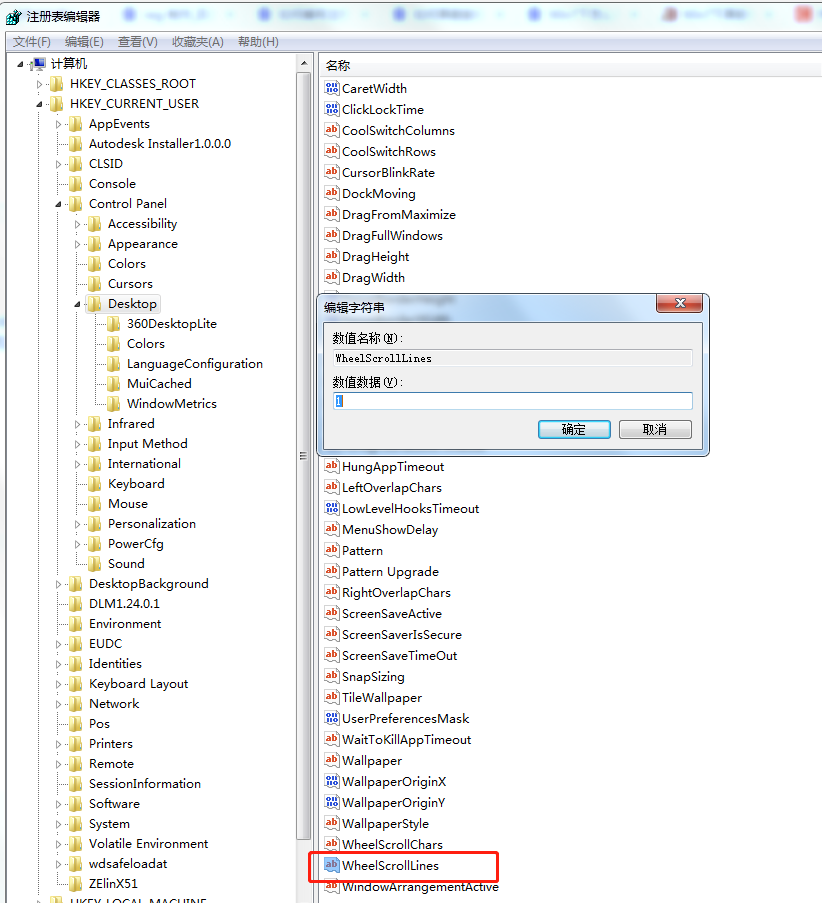Cancel with the 取消 button
The image size is (822, 903).
click(655, 429)
